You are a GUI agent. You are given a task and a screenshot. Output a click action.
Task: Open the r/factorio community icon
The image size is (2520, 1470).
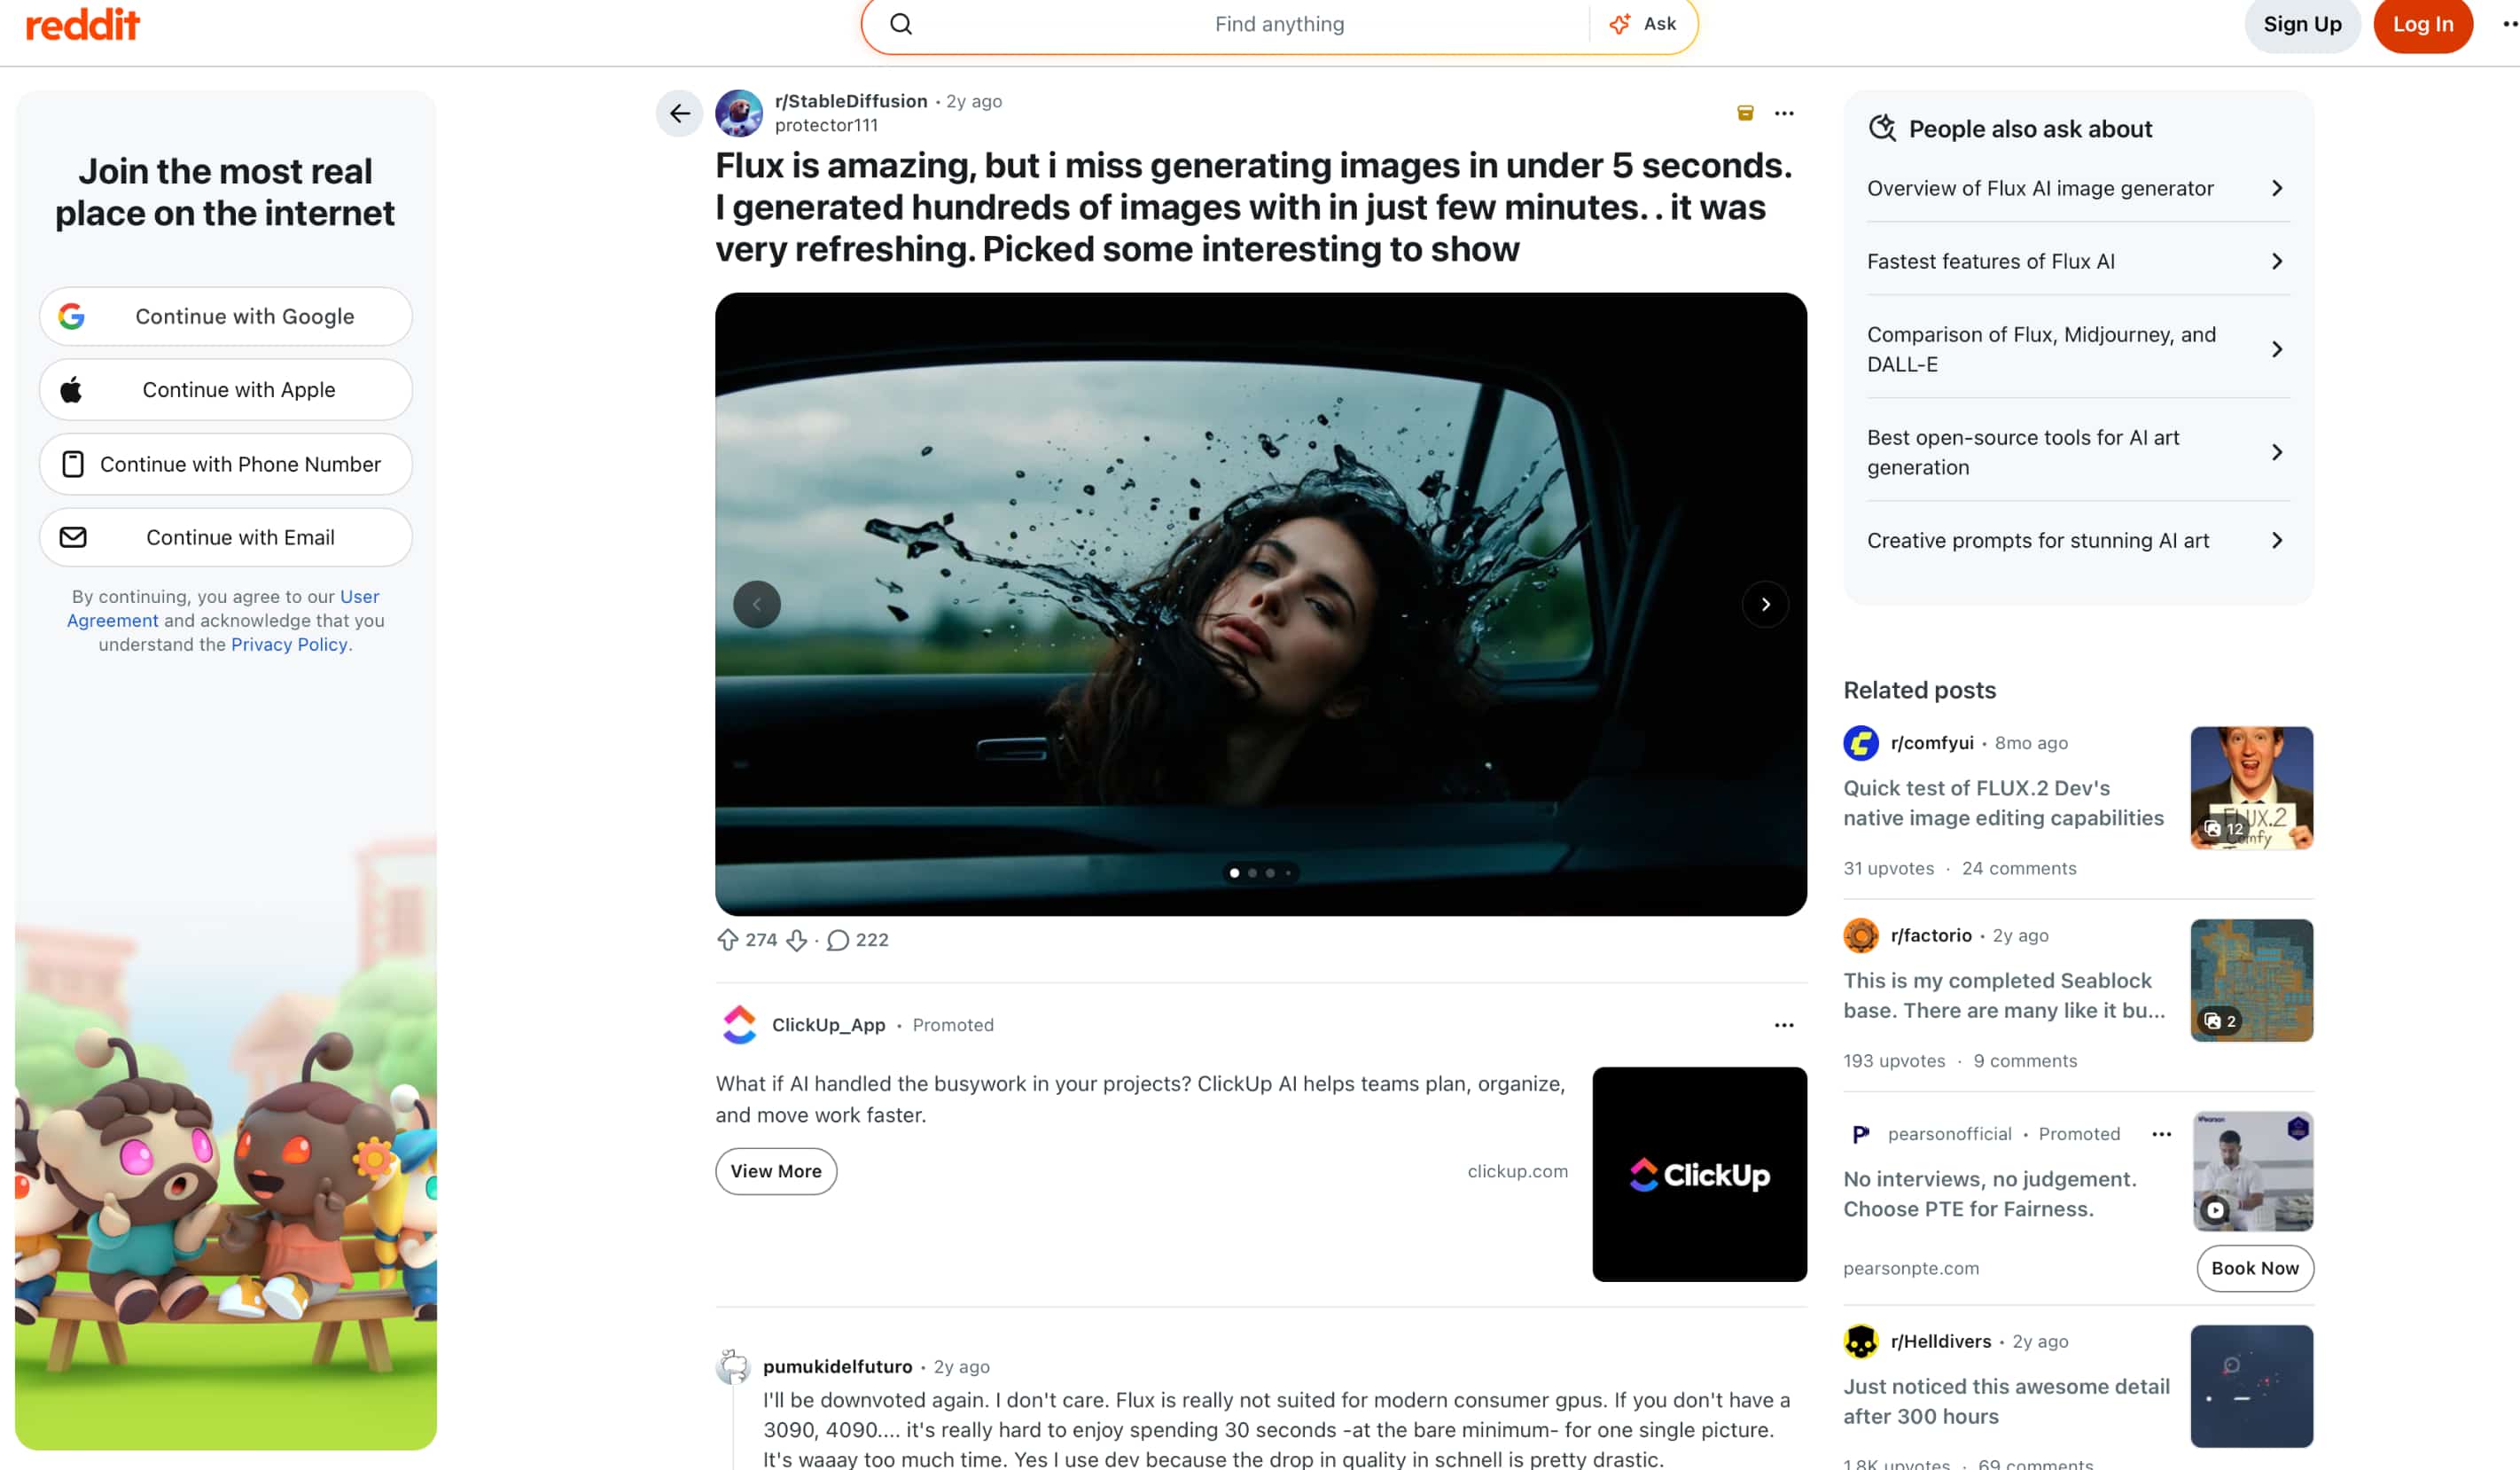[x=1861, y=936]
